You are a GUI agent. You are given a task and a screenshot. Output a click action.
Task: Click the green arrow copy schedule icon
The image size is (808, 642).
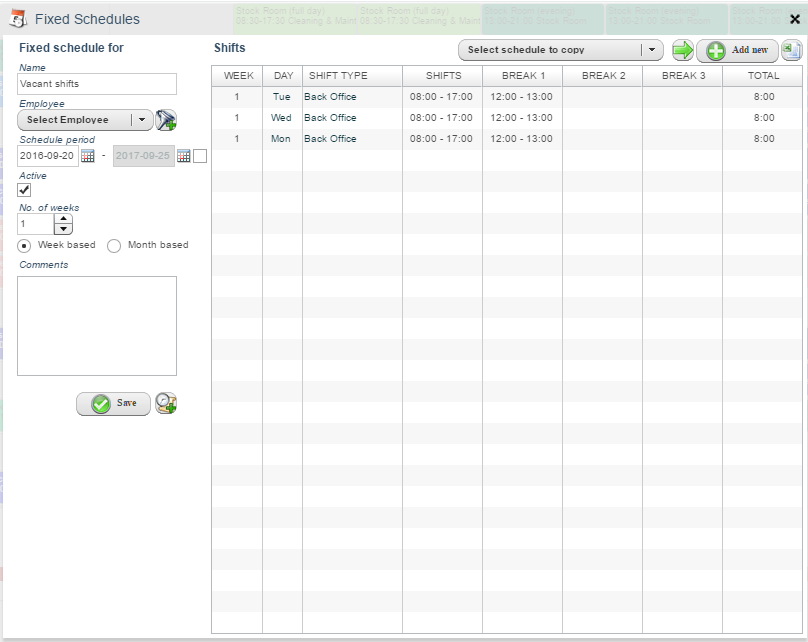point(683,50)
